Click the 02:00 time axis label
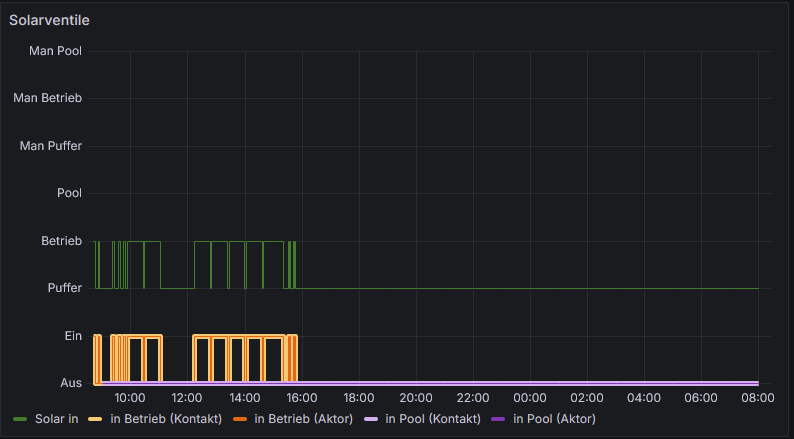This screenshot has width=794, height=439. click(x=587, y=398)
